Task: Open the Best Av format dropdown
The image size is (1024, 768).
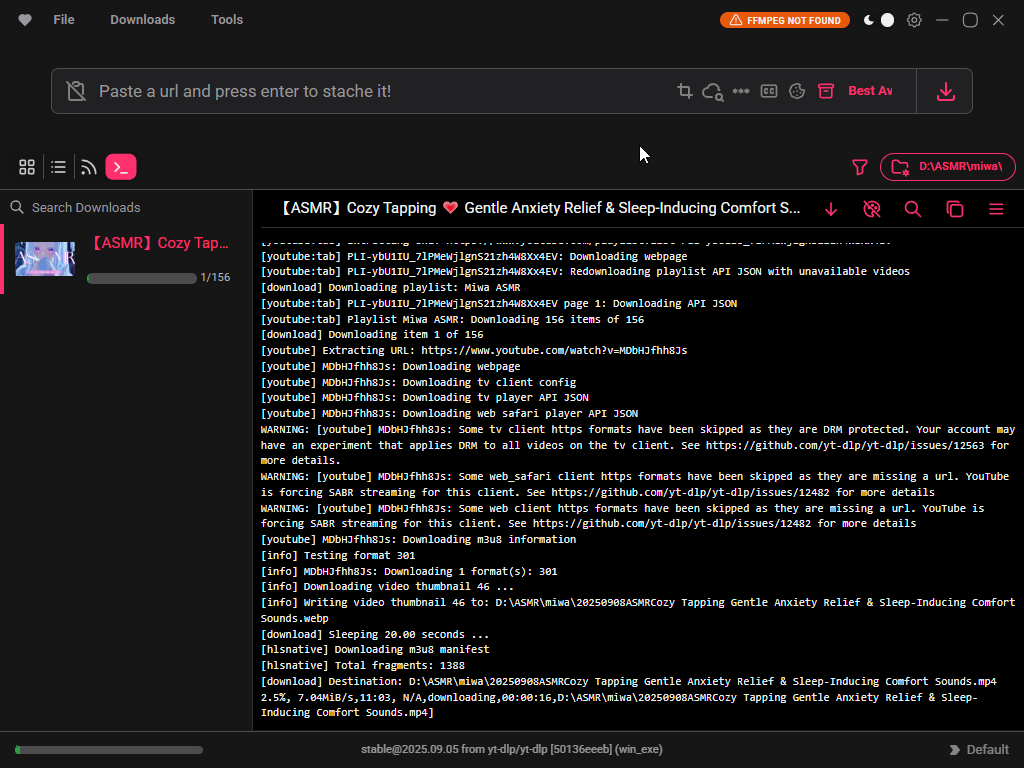Action: click(870, 91)
